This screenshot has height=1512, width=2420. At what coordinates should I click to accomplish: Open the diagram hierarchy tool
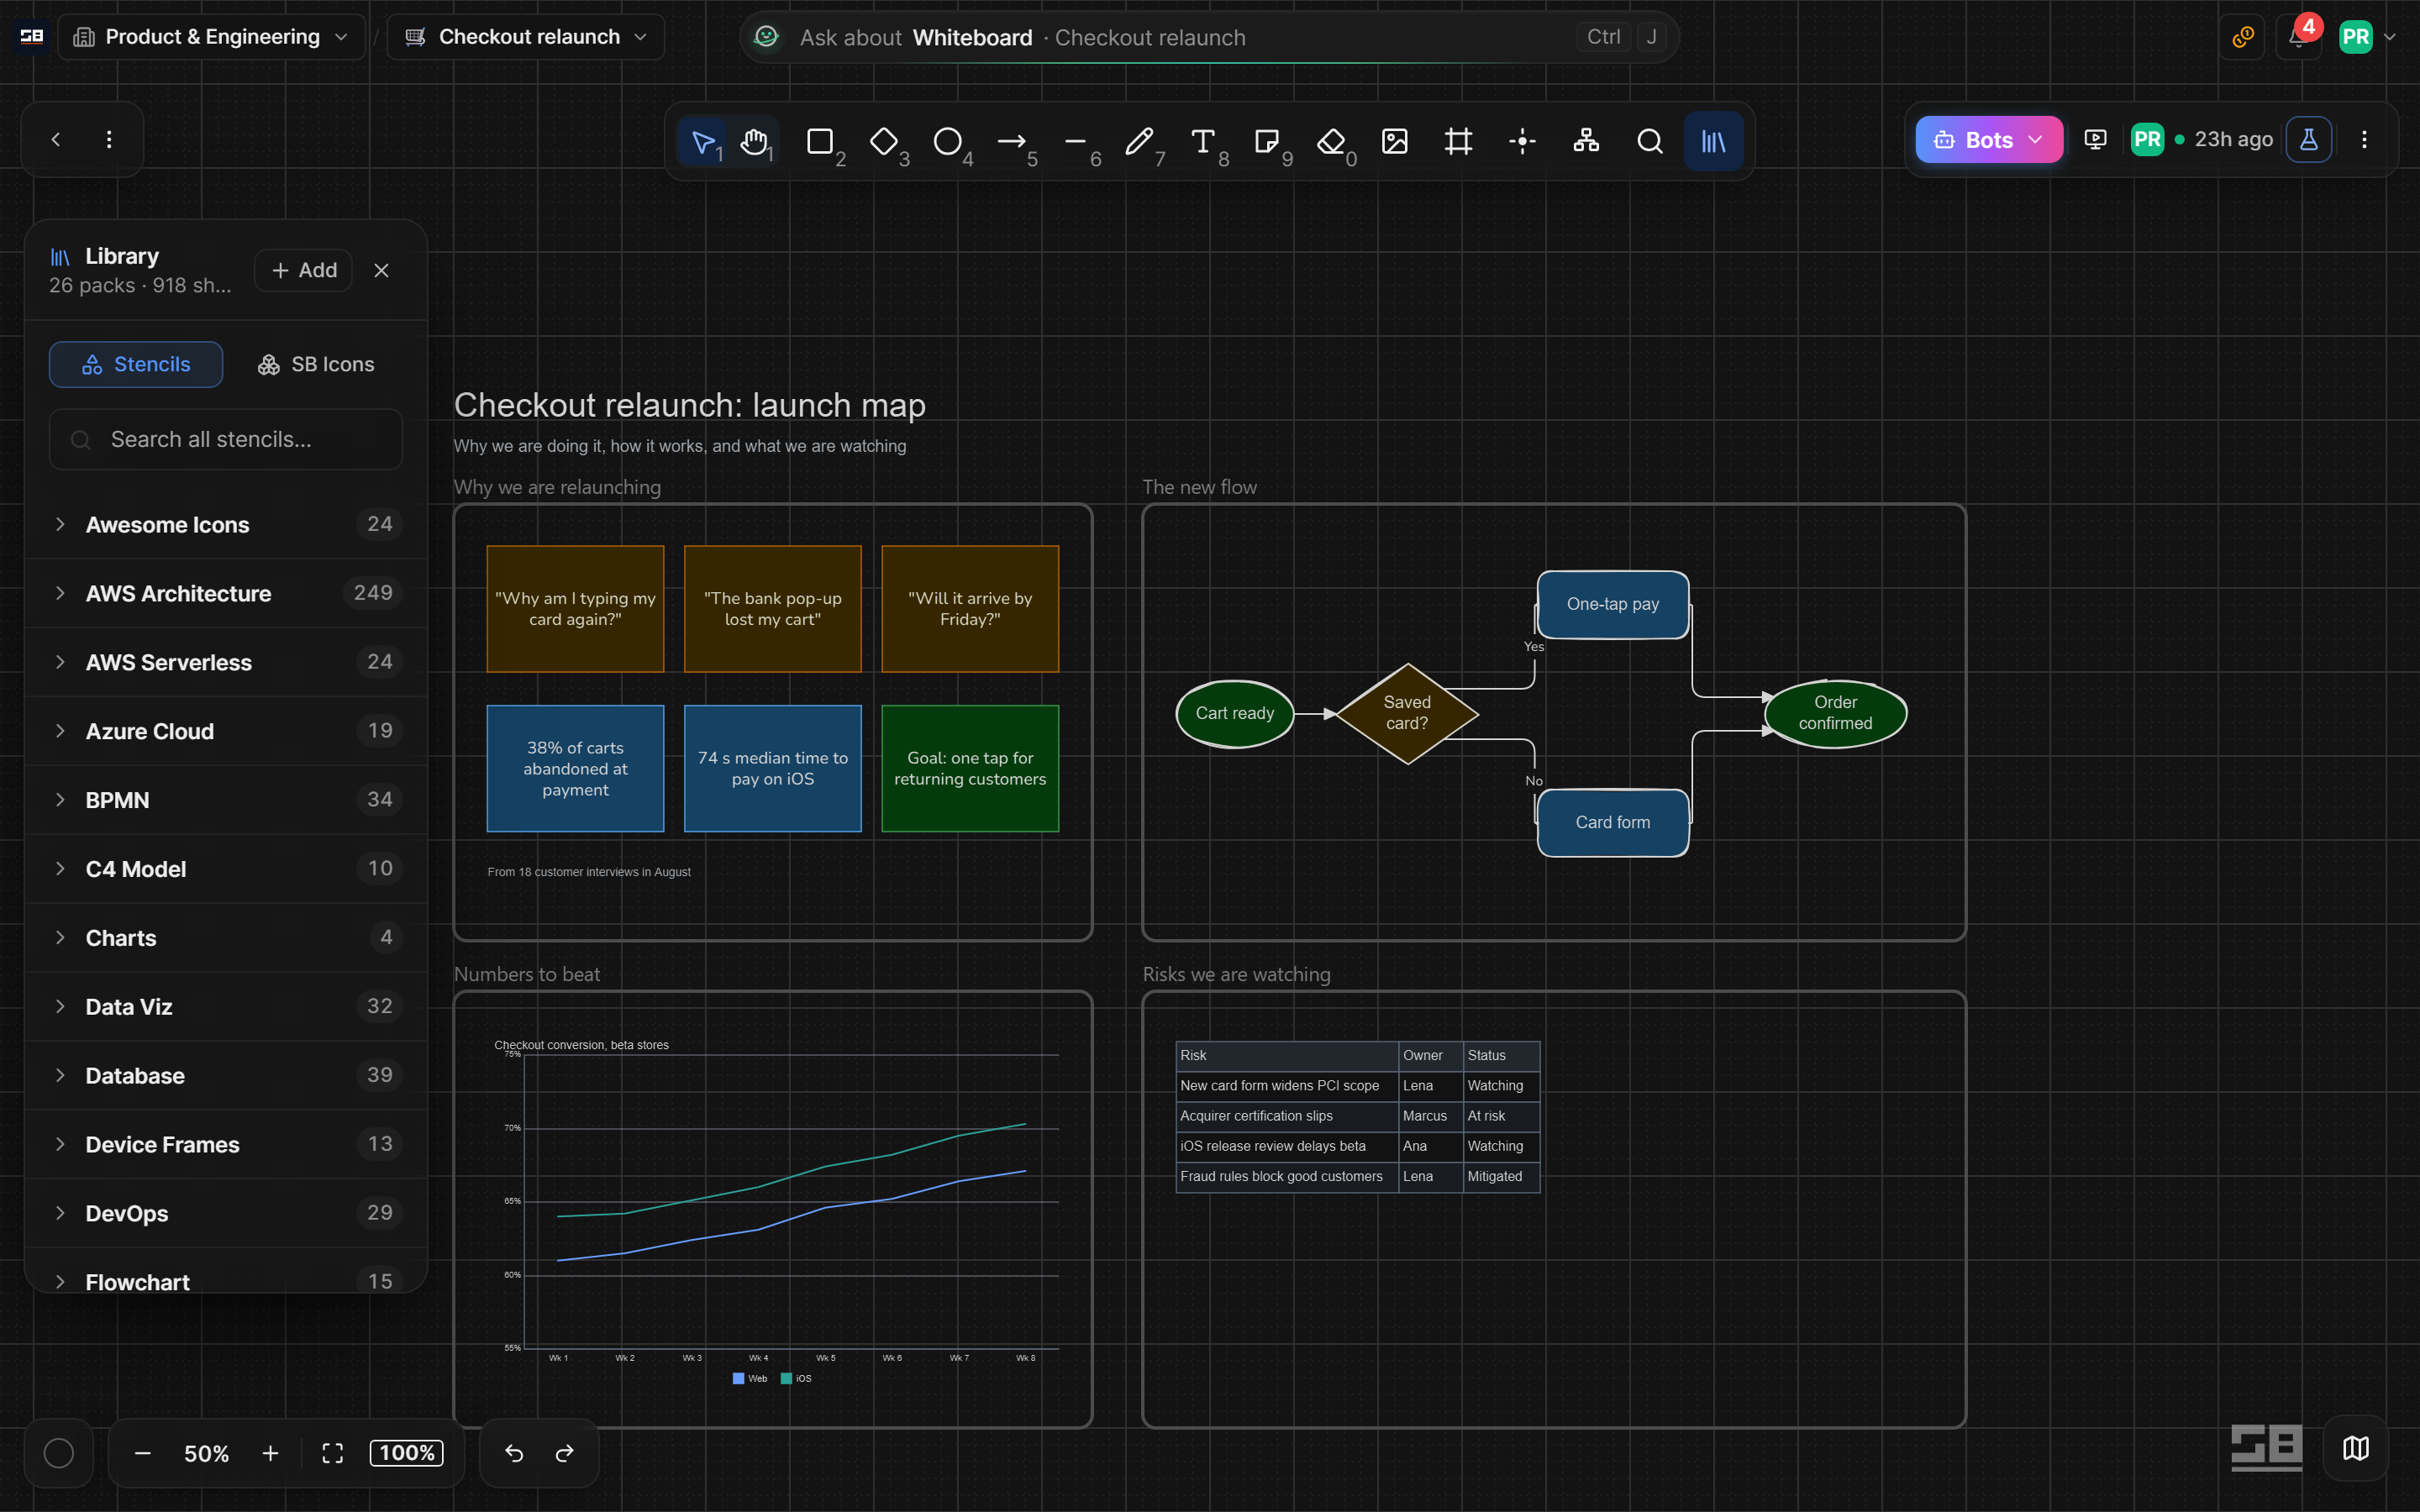(1587, 141)
